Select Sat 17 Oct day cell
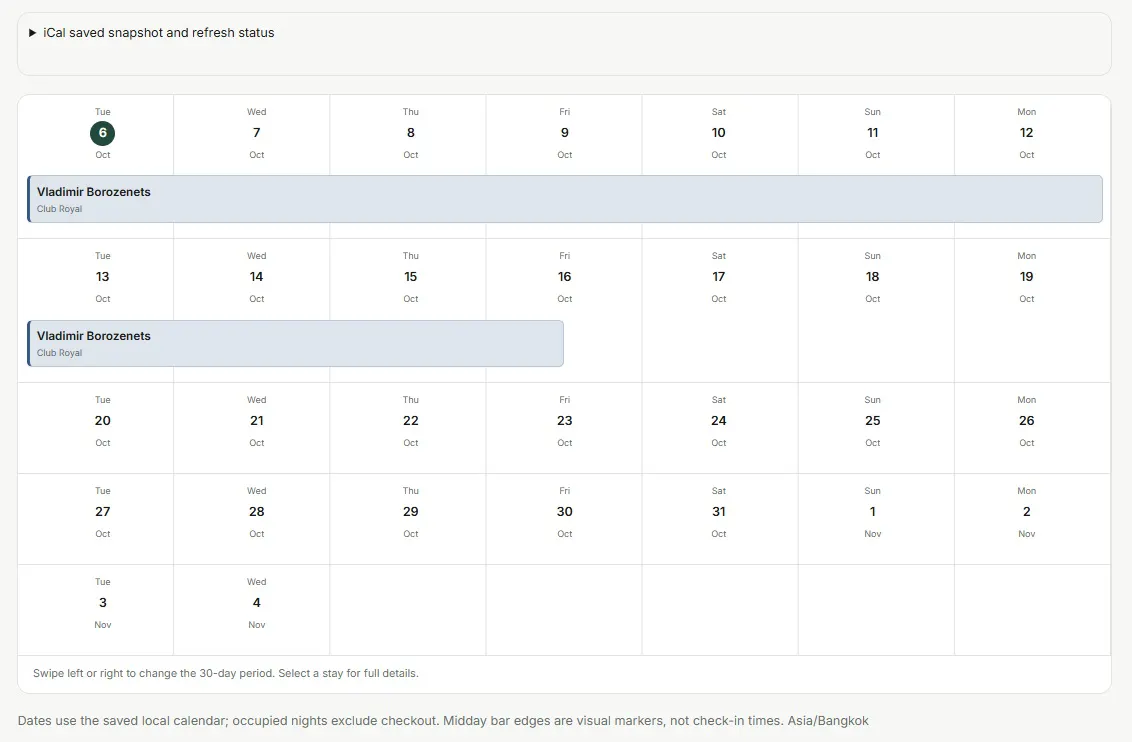Viewport: 1132px width, 742px height. 720,310
